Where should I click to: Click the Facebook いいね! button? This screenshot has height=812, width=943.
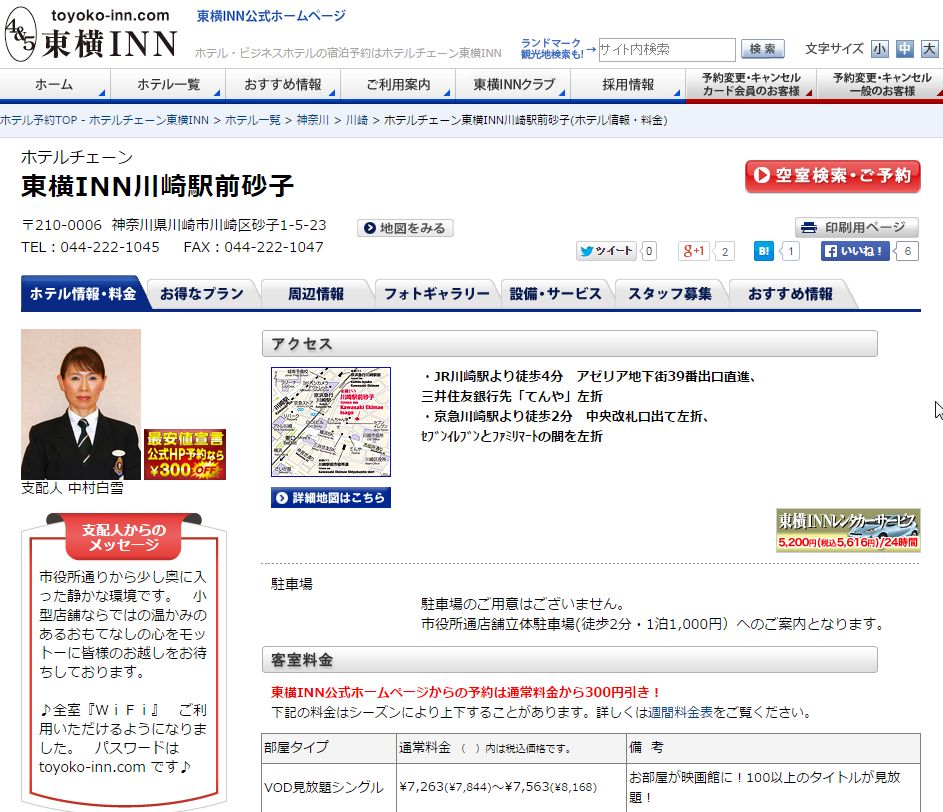pos(855,251)
